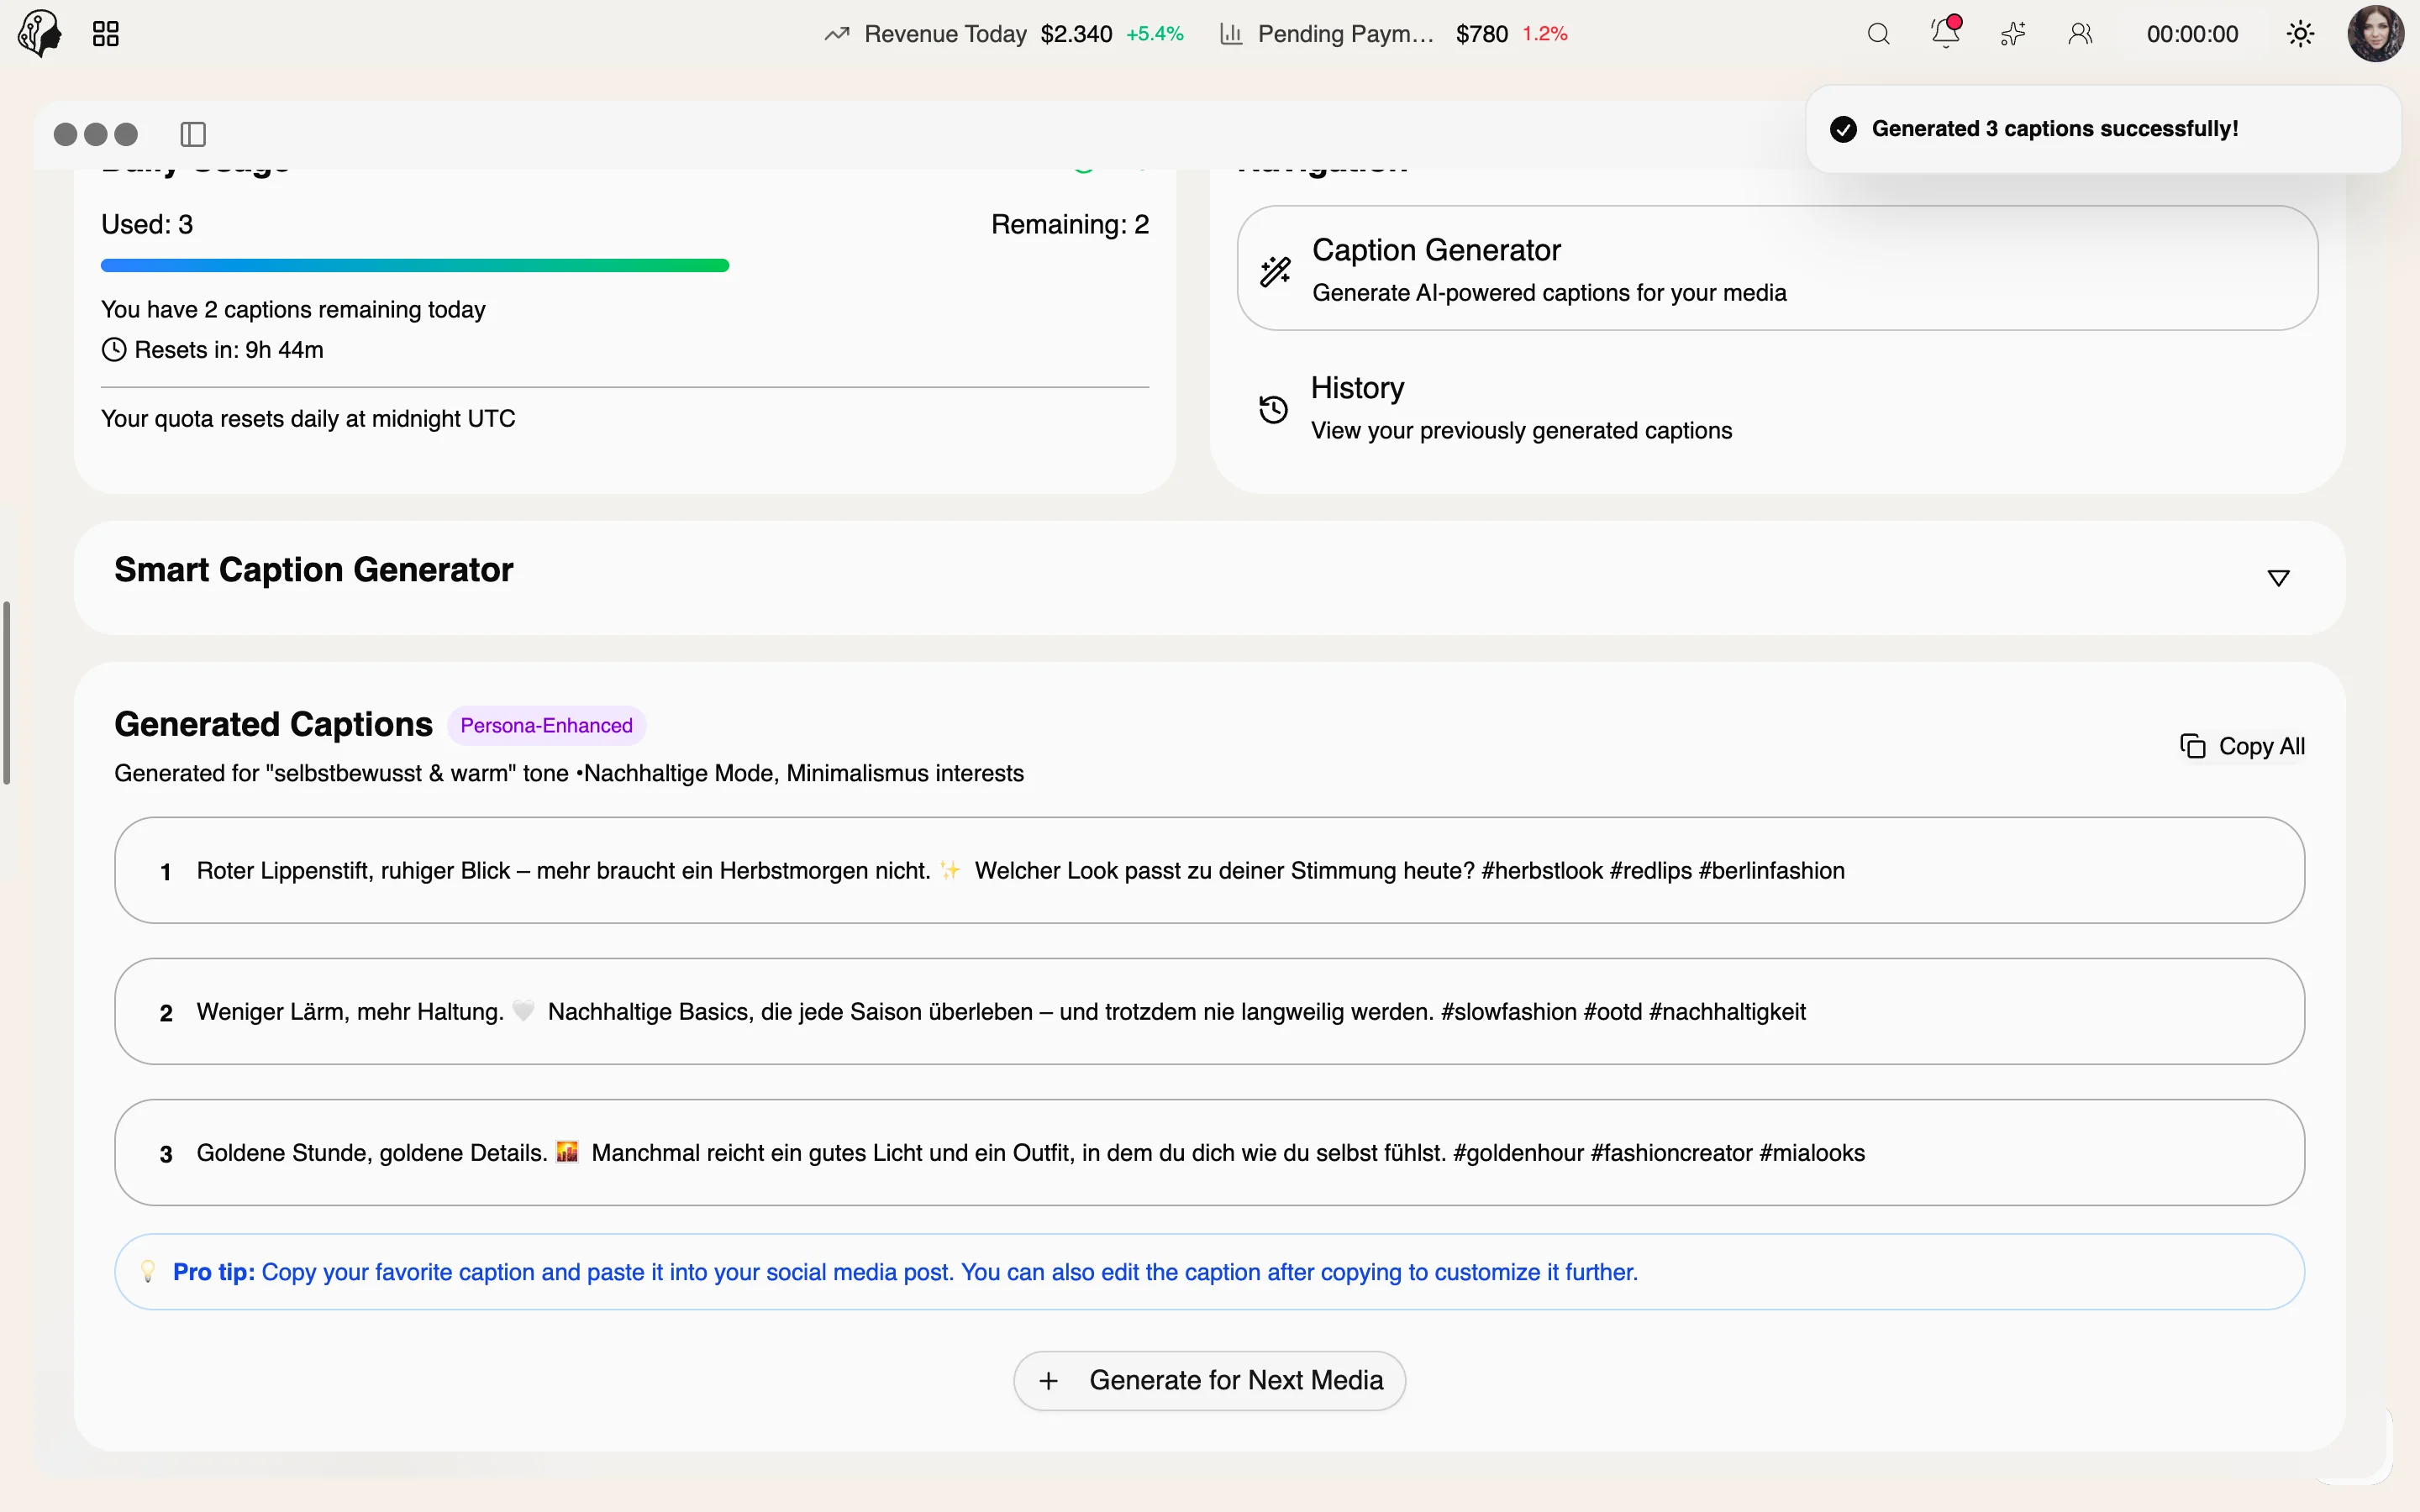Open the user contacts icon
This screenshot has height=1512, width=2420.
point(2080,34)
